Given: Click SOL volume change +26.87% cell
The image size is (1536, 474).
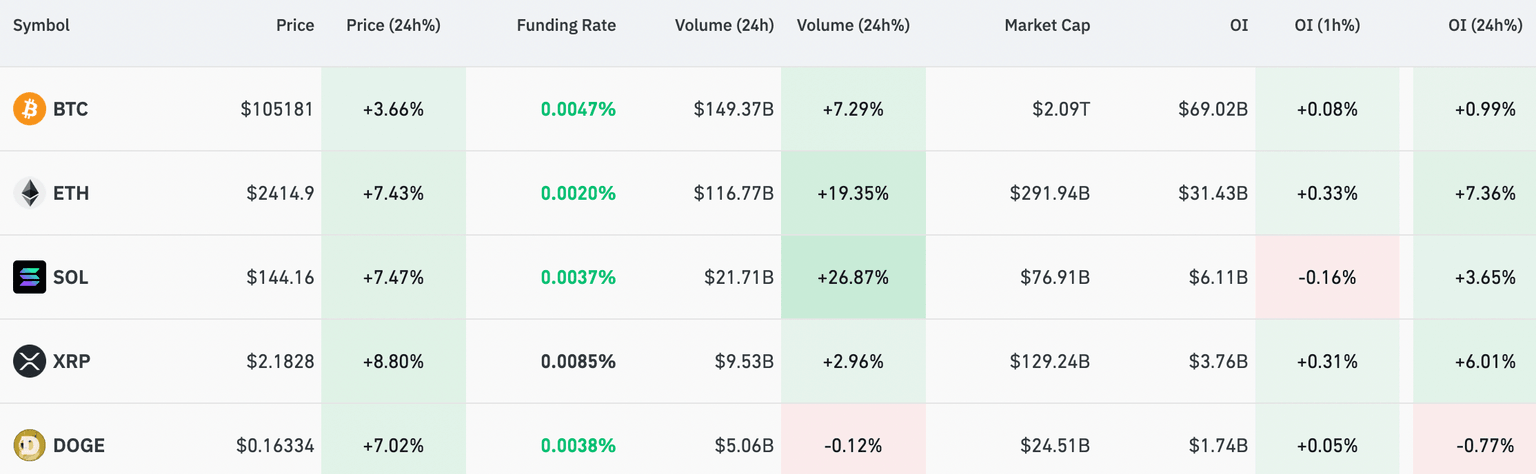Looking at the screenshot, I should click(x=853, y=277).
